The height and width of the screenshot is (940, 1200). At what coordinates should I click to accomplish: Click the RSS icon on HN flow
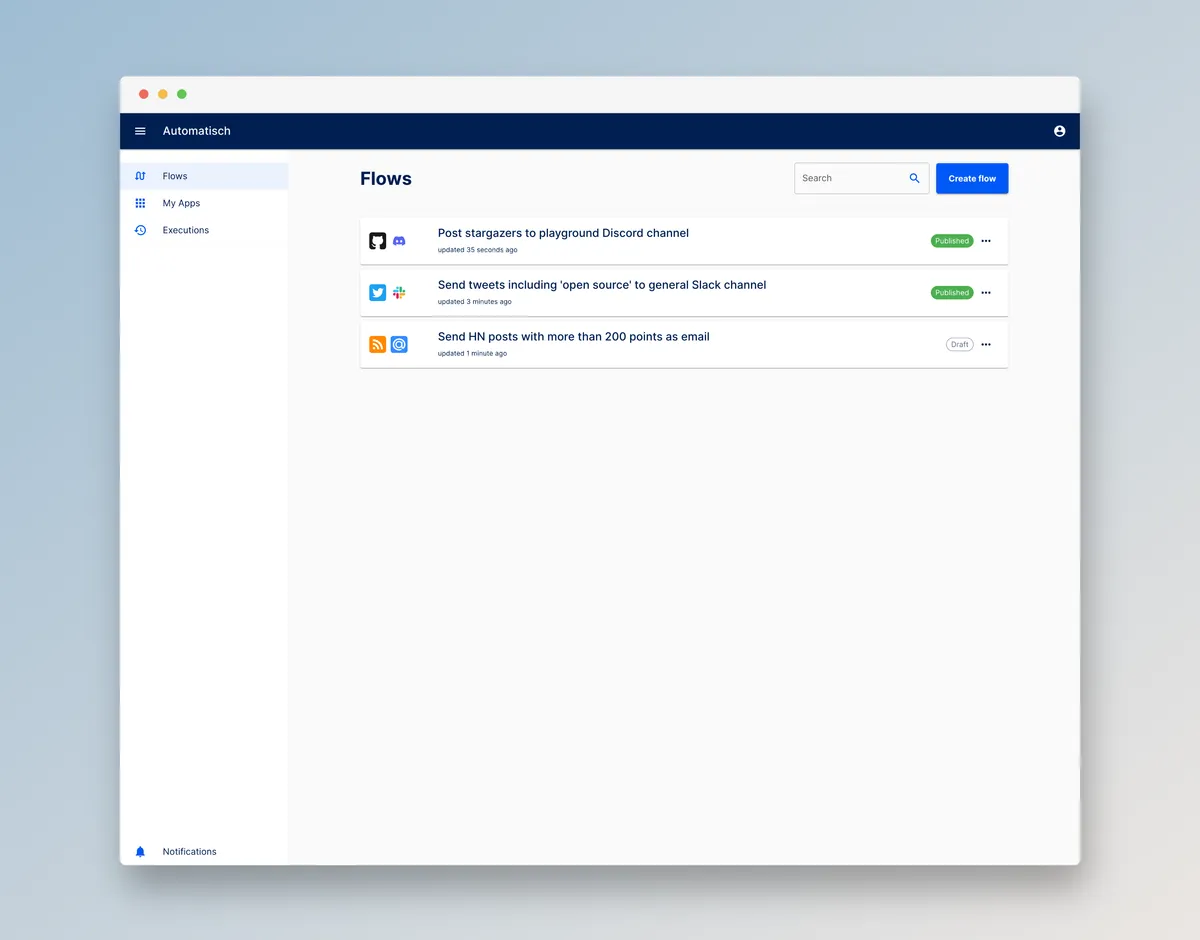pos(377,345)
